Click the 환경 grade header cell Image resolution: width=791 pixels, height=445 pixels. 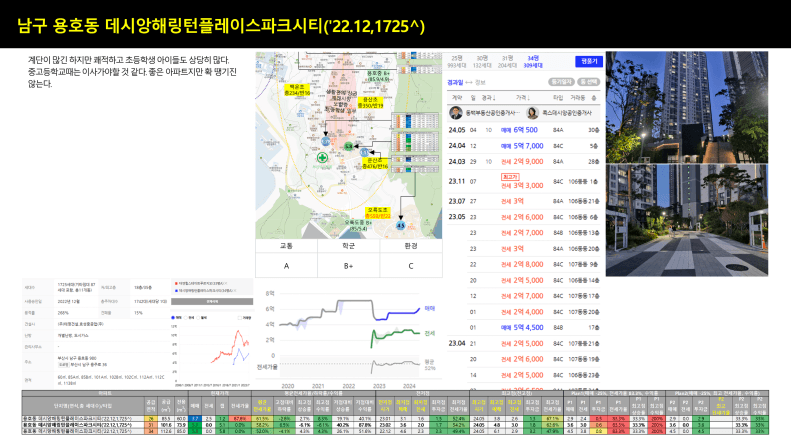(x=411, y=246)
